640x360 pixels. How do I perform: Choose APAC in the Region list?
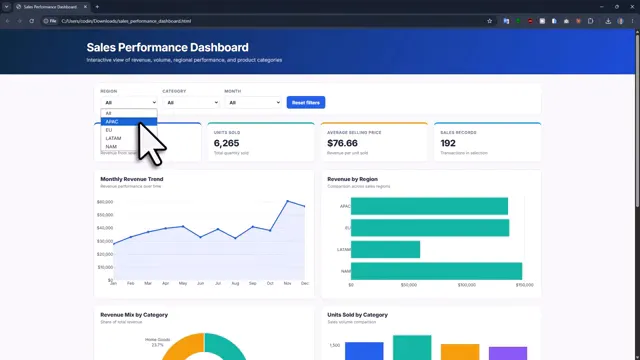[129, 122]
